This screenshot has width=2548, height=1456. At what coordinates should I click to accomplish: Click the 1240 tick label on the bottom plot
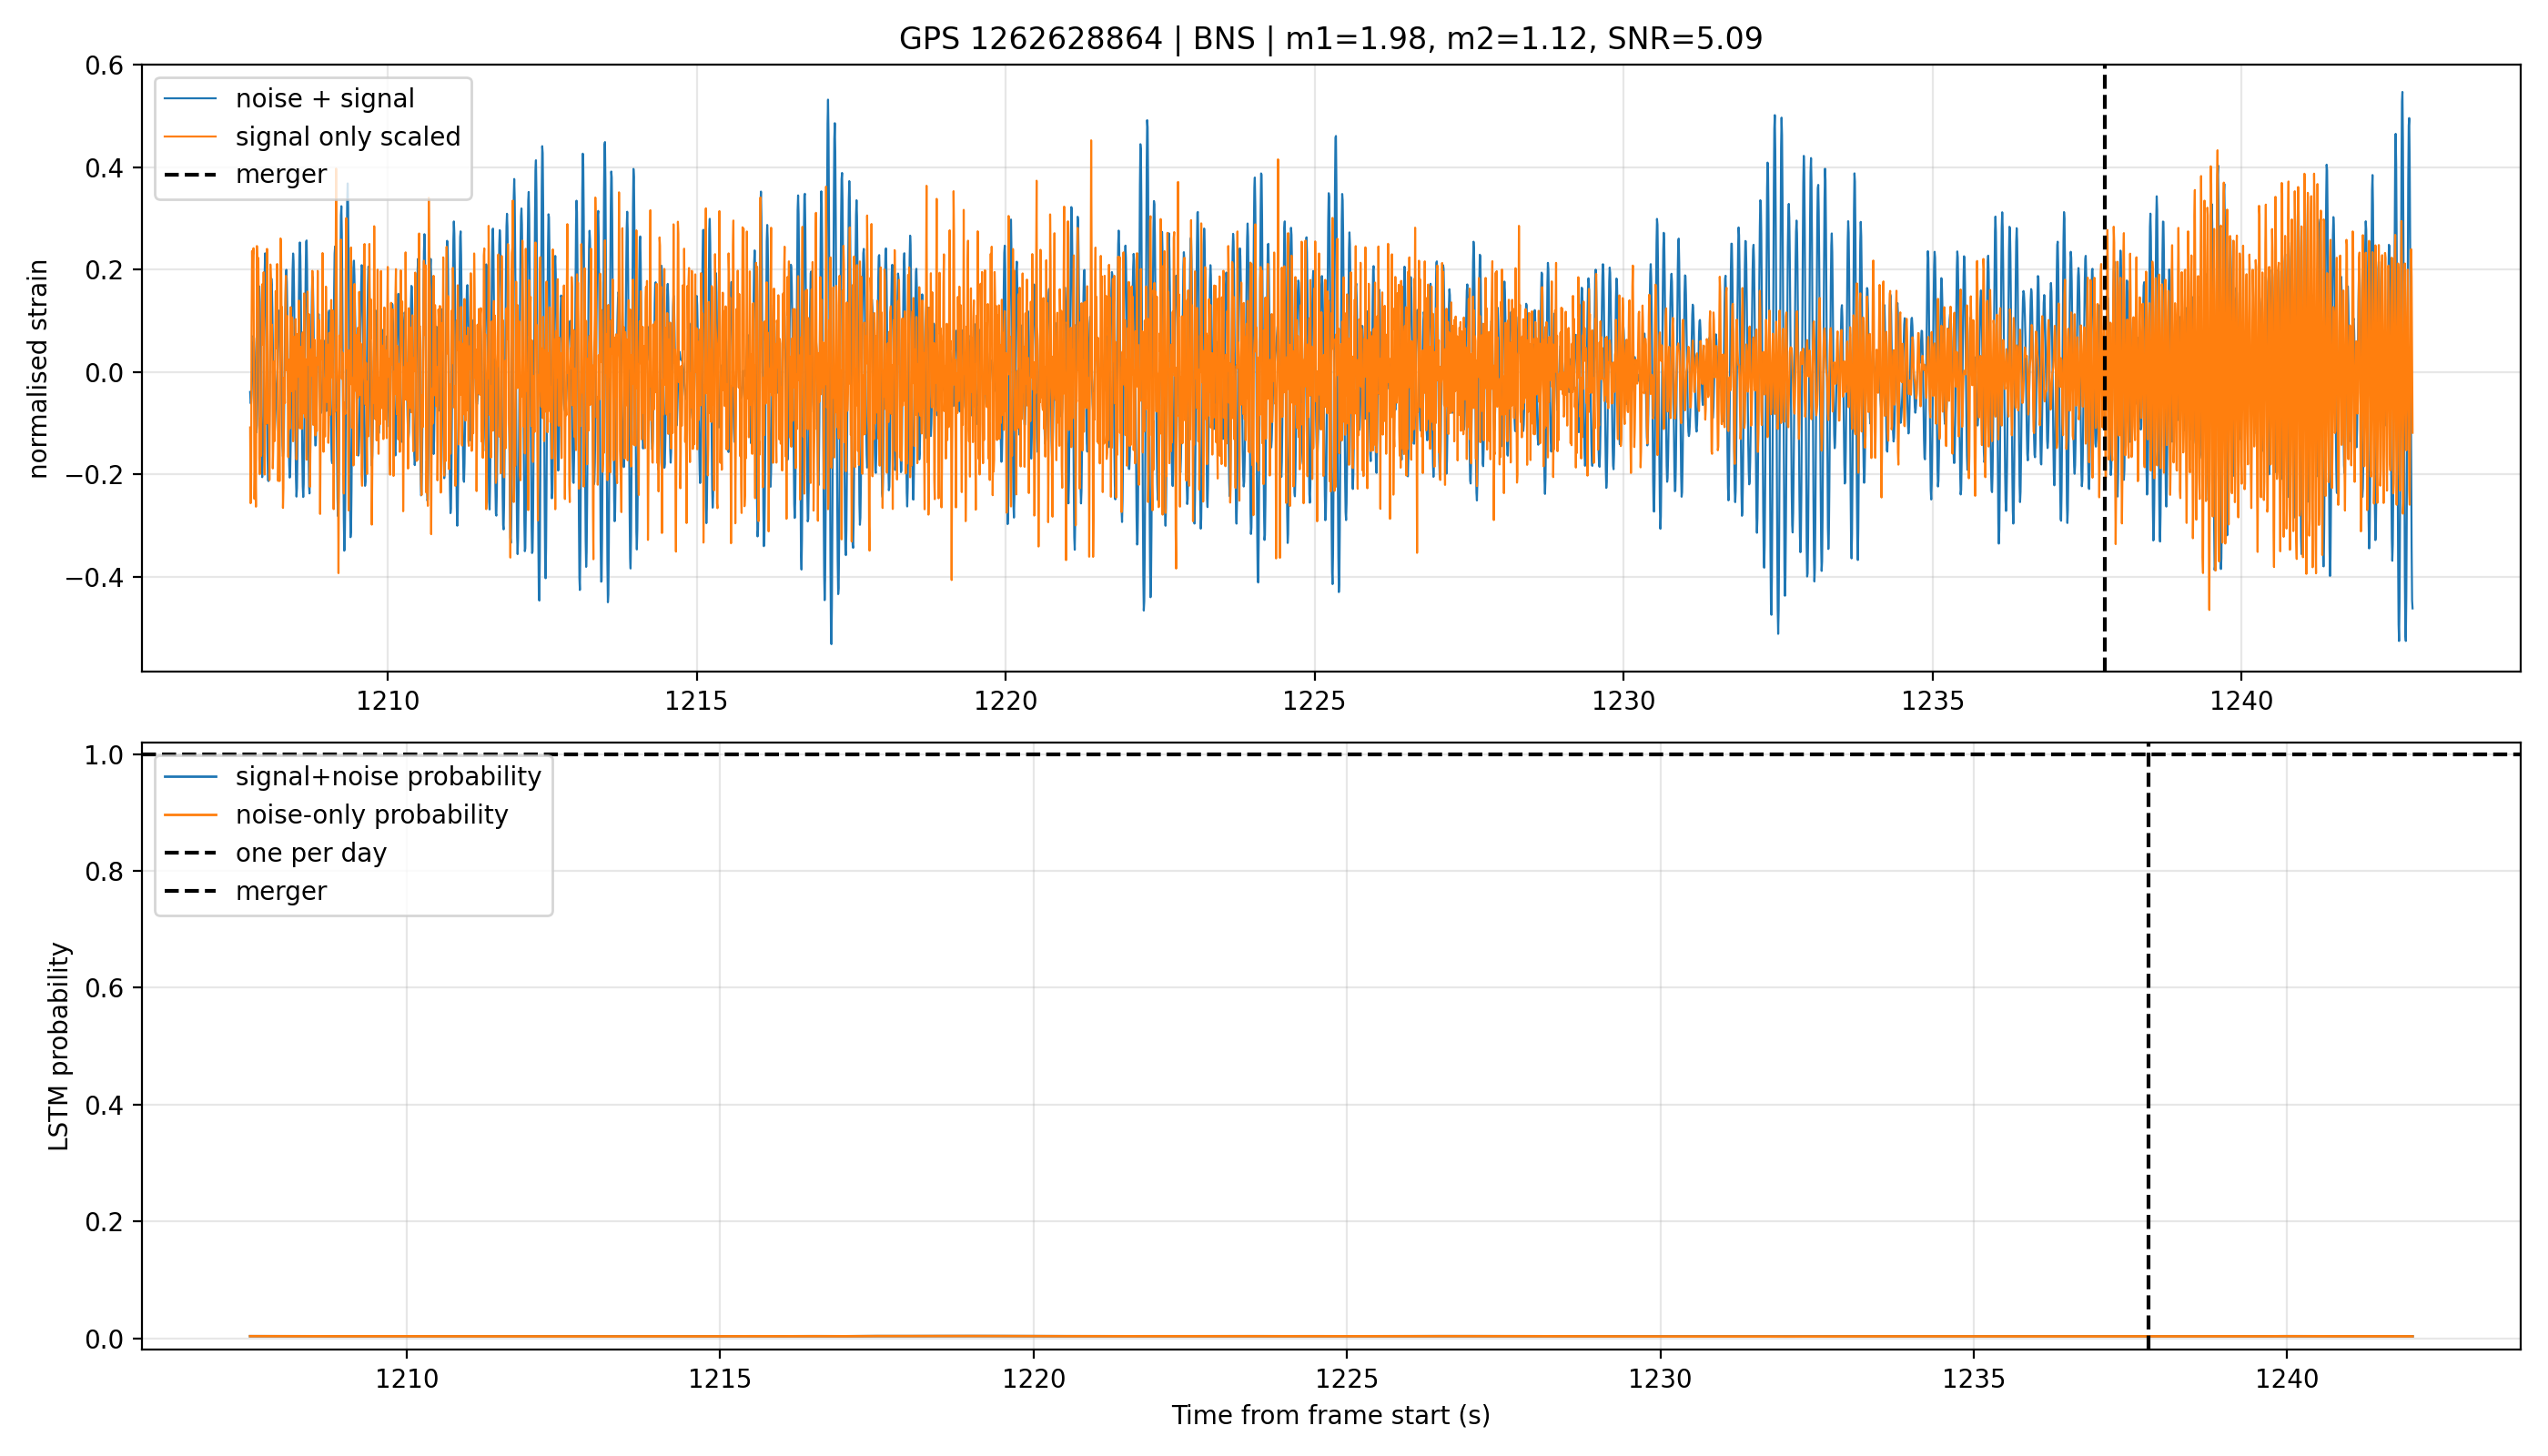coord(2286,1379)
